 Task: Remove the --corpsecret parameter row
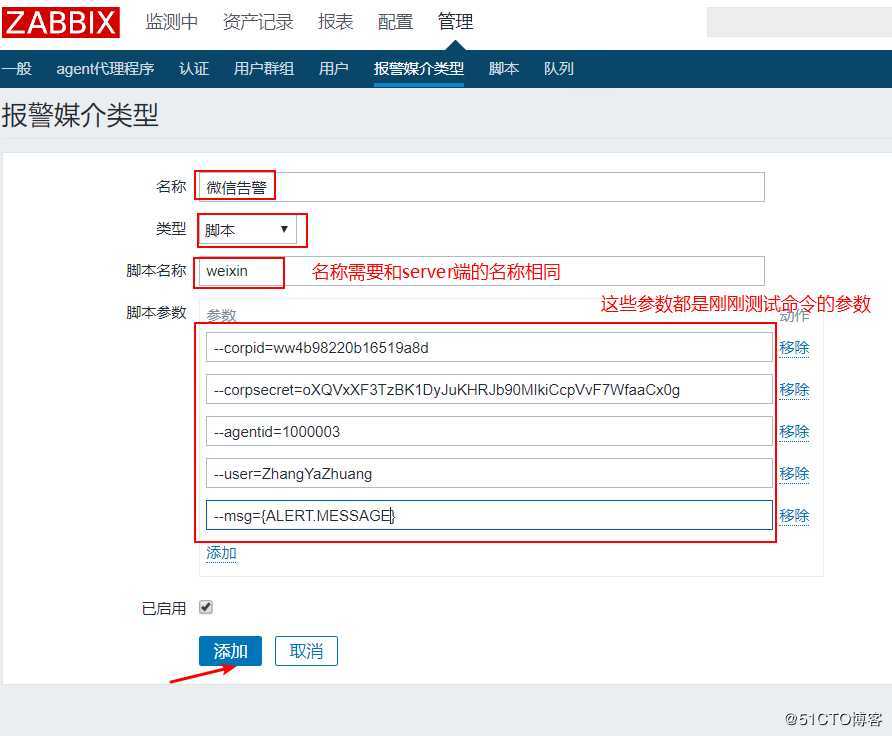coord(794,390)
